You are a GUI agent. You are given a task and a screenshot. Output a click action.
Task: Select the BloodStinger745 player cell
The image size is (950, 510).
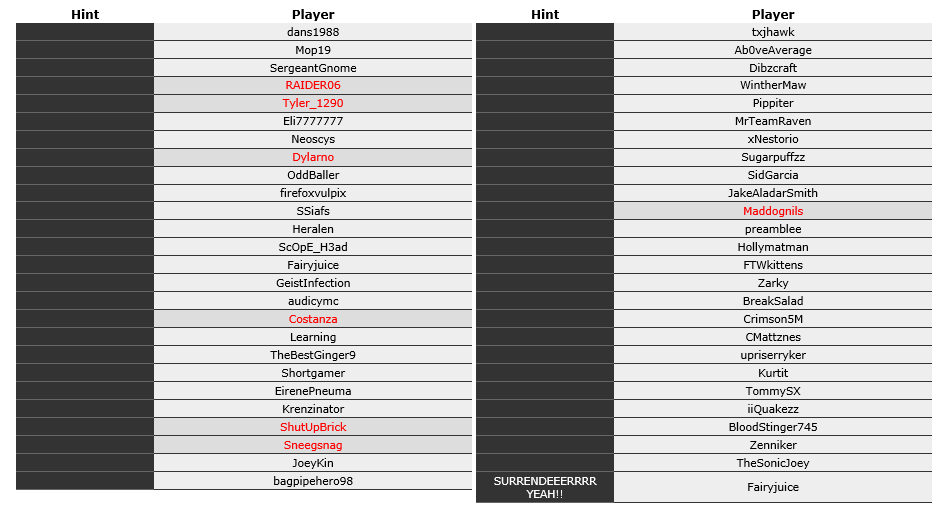click(773, 427)
